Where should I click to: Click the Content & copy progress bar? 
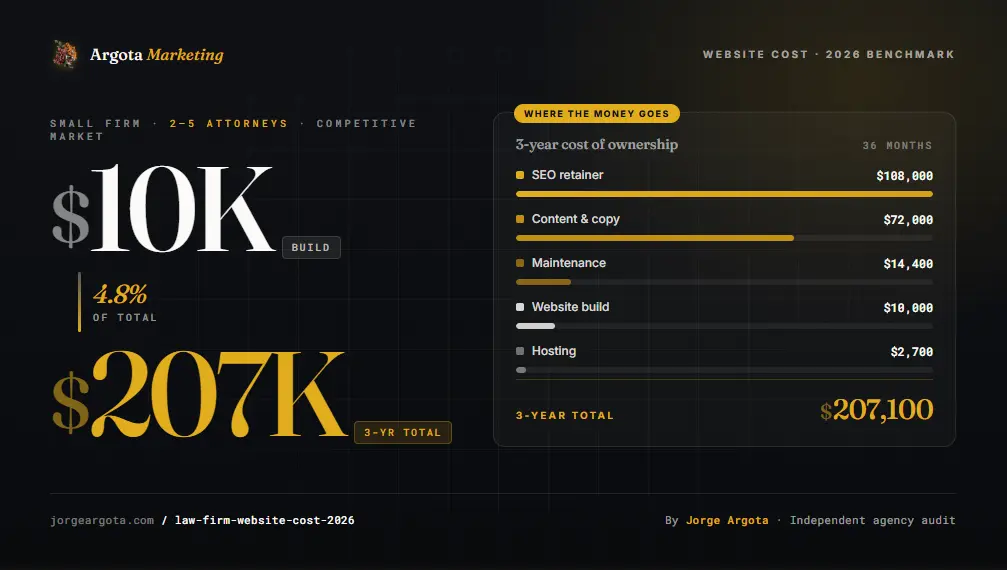tap(724, 238)
